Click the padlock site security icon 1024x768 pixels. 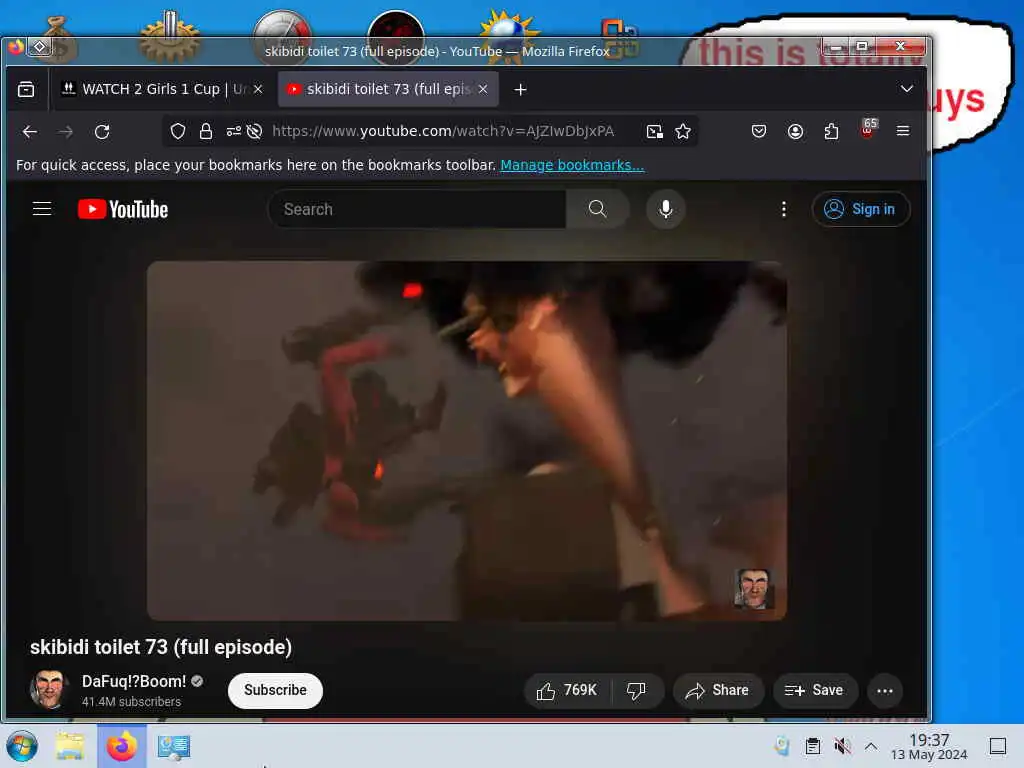click(206, 131)
